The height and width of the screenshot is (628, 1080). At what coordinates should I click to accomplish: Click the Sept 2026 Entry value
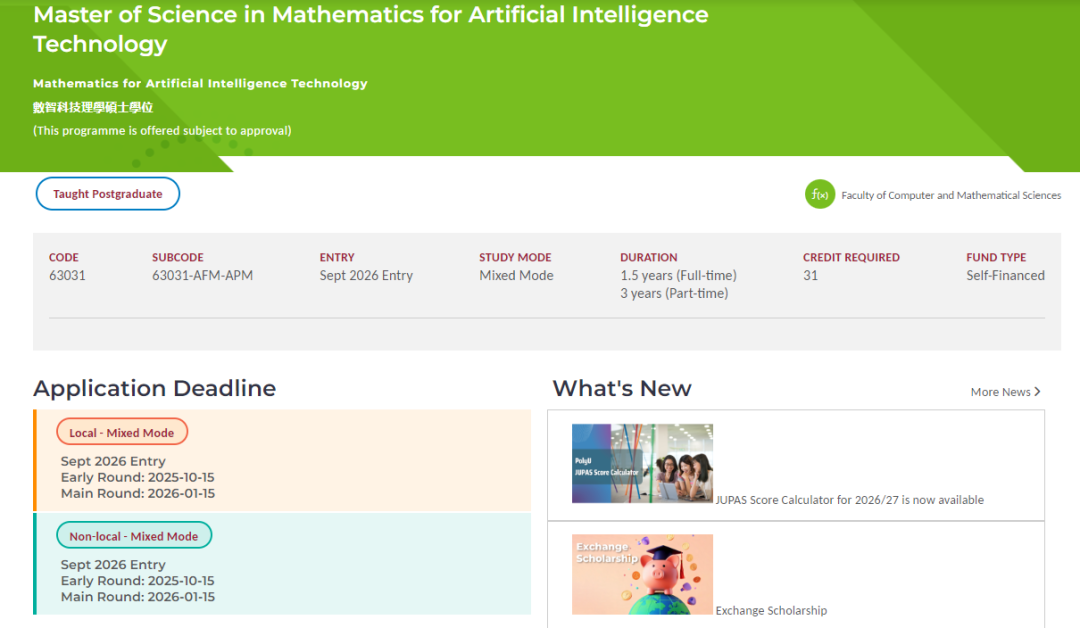pos(366,276)
